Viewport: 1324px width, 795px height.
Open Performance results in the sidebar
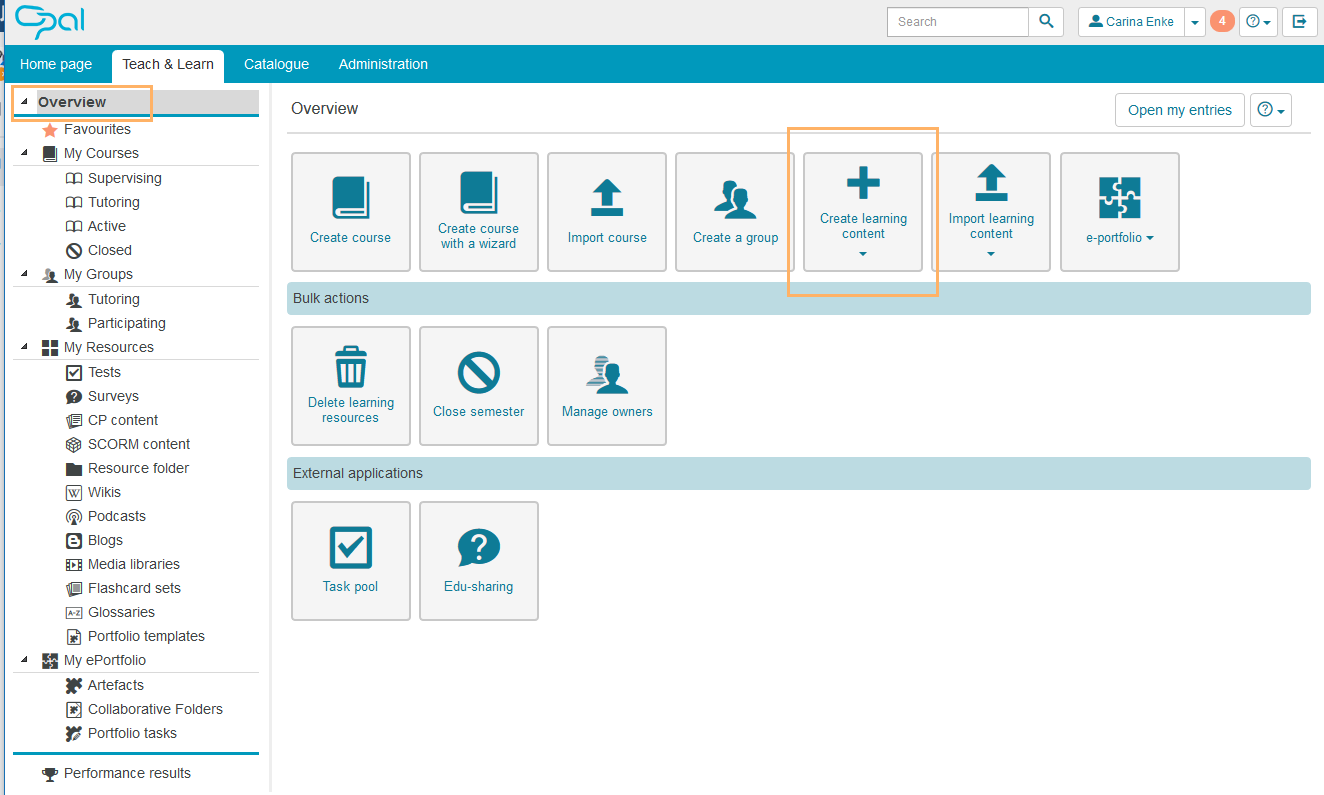coord(127,773)
